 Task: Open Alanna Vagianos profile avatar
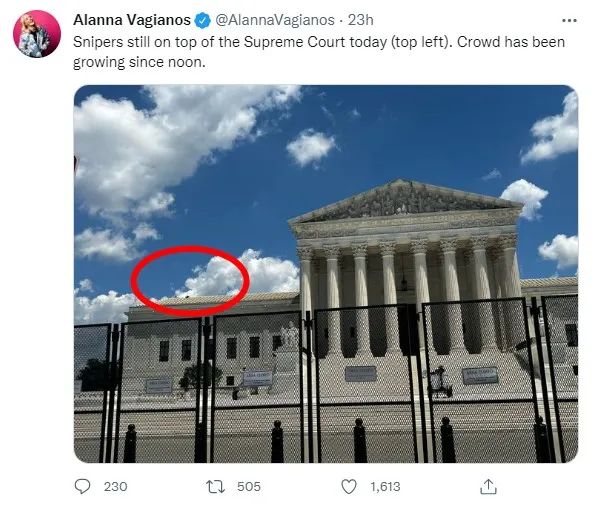pos(37,34)
